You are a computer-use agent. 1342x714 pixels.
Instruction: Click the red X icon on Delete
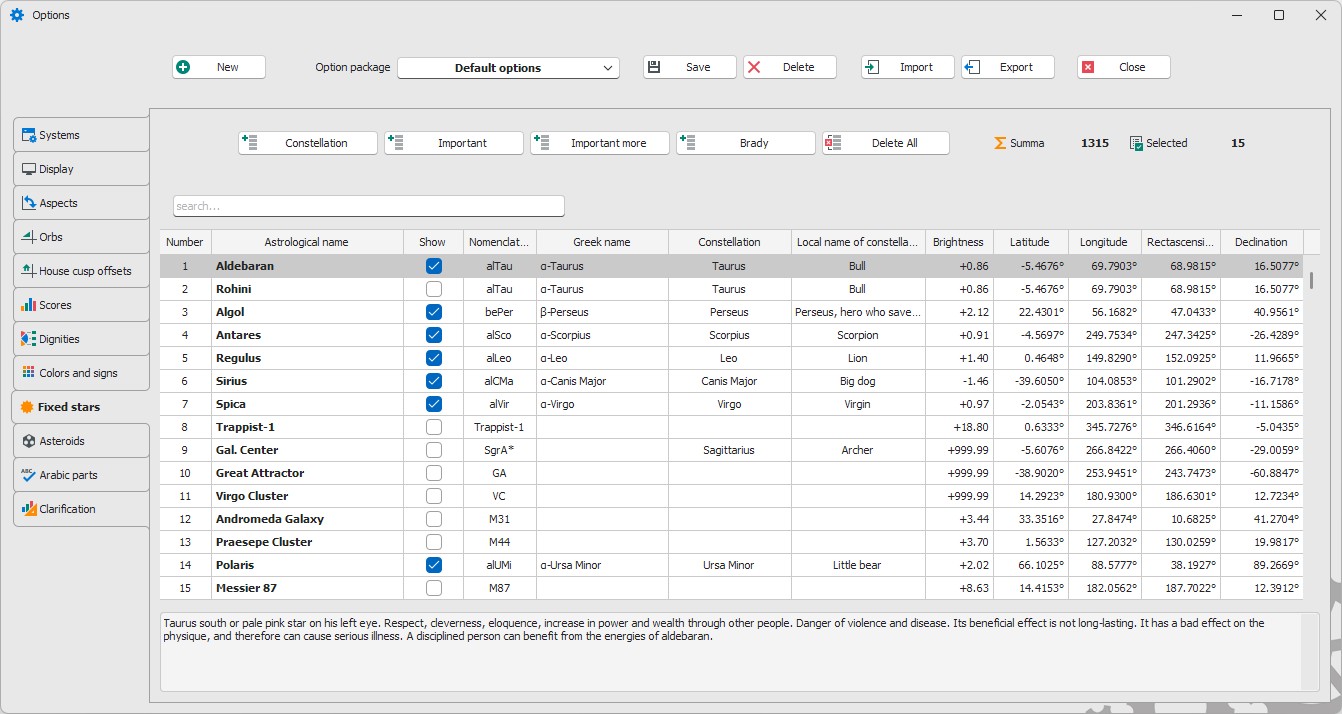[x=754, y=67]
